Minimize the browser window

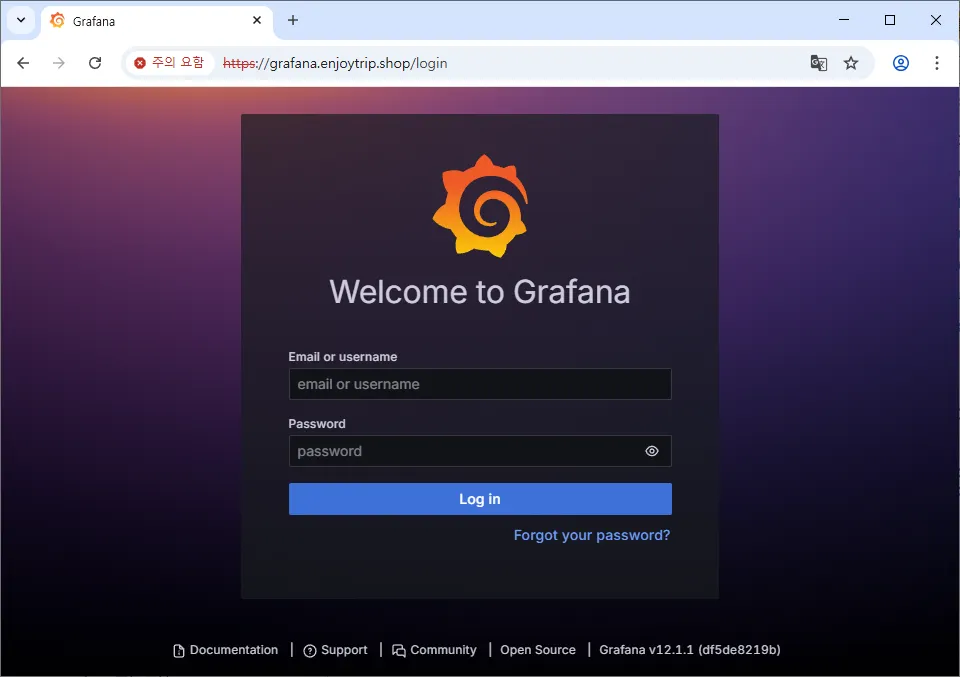click(844, 20)
